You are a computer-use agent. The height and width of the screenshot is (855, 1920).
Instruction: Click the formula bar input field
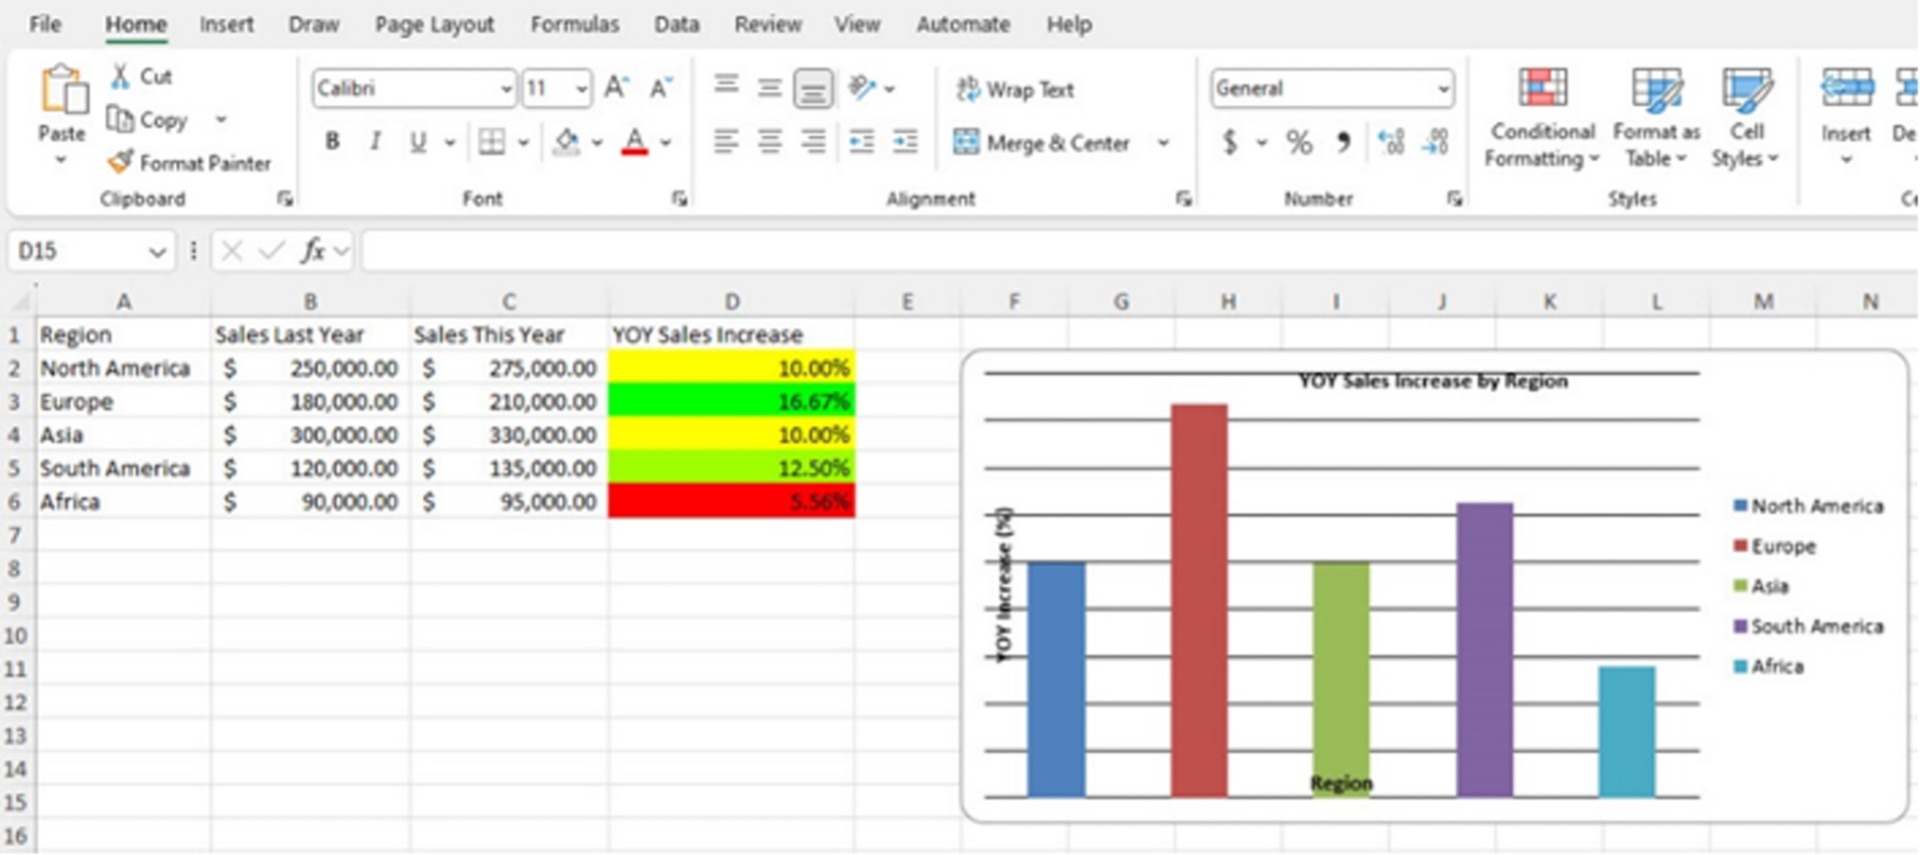pos(1139,250)
